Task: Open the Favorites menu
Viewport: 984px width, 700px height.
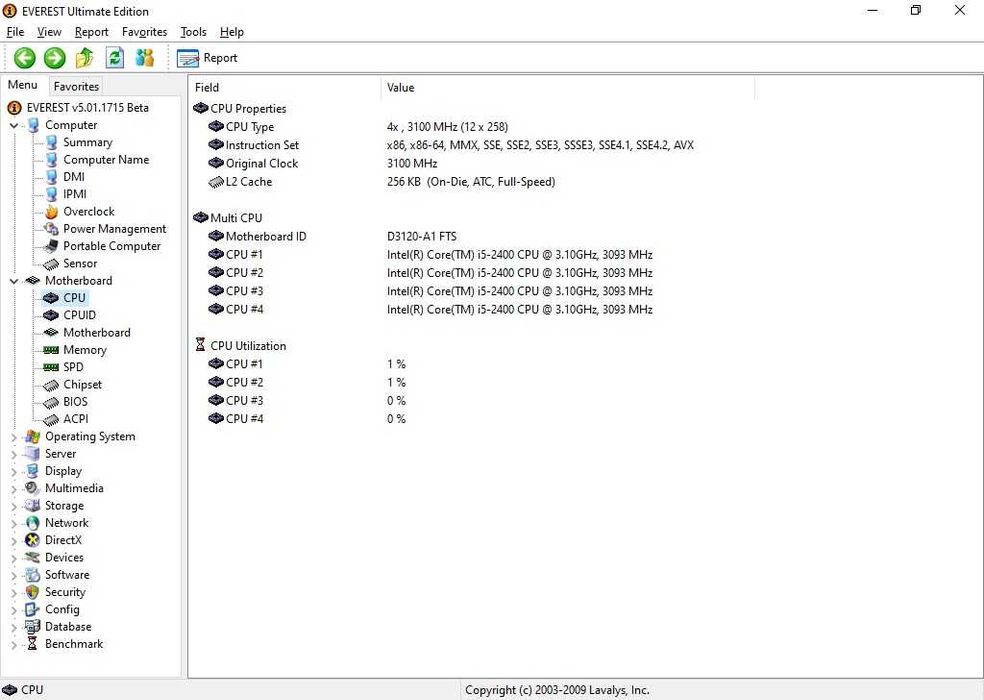Action: click(x=144, y=32)
